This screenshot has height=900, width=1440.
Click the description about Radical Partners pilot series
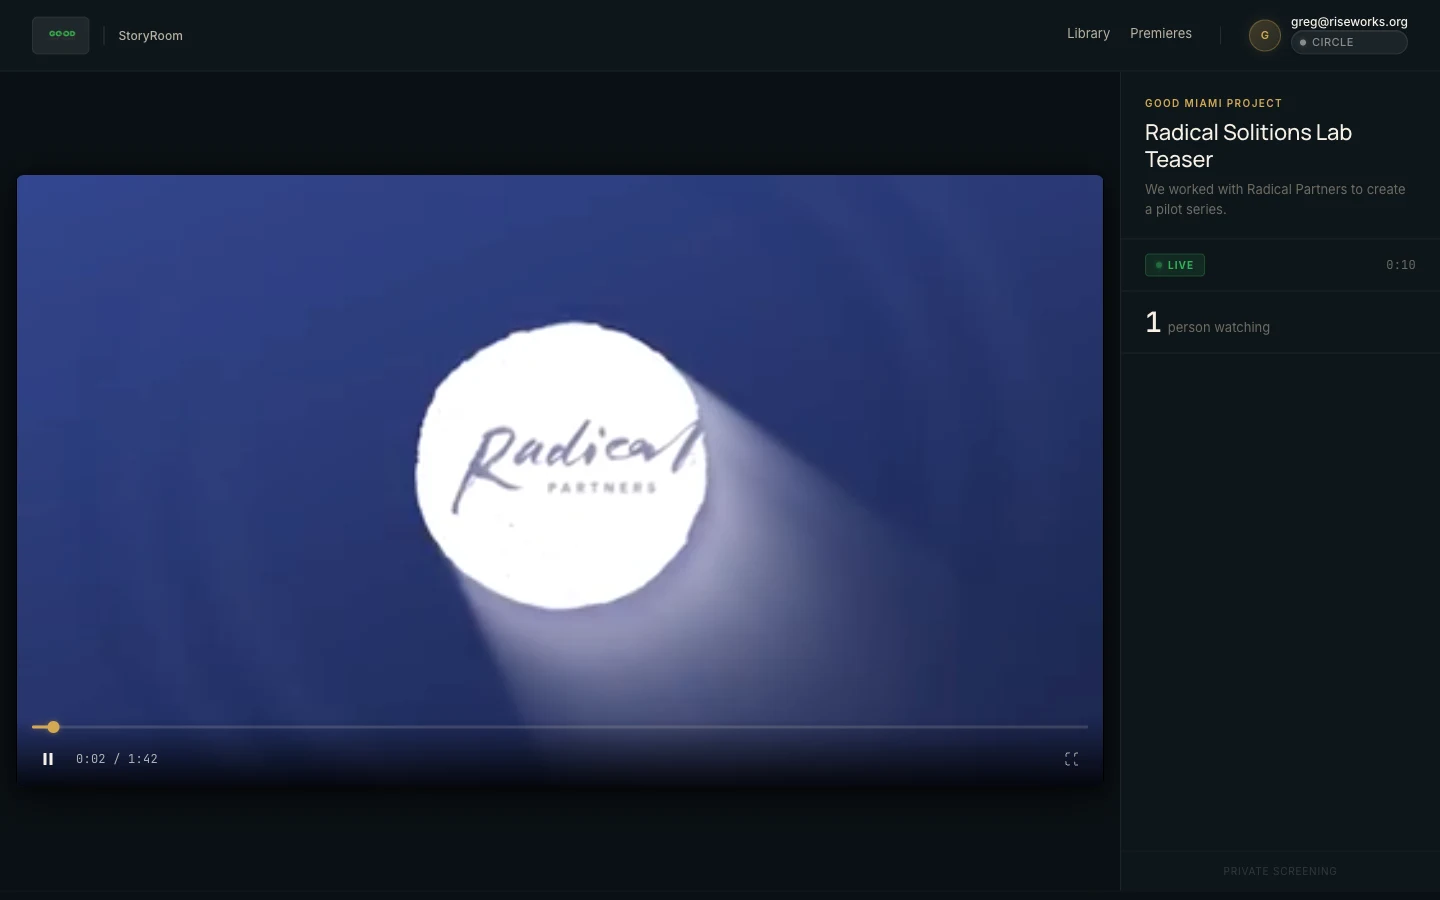tap(1275, 199)
